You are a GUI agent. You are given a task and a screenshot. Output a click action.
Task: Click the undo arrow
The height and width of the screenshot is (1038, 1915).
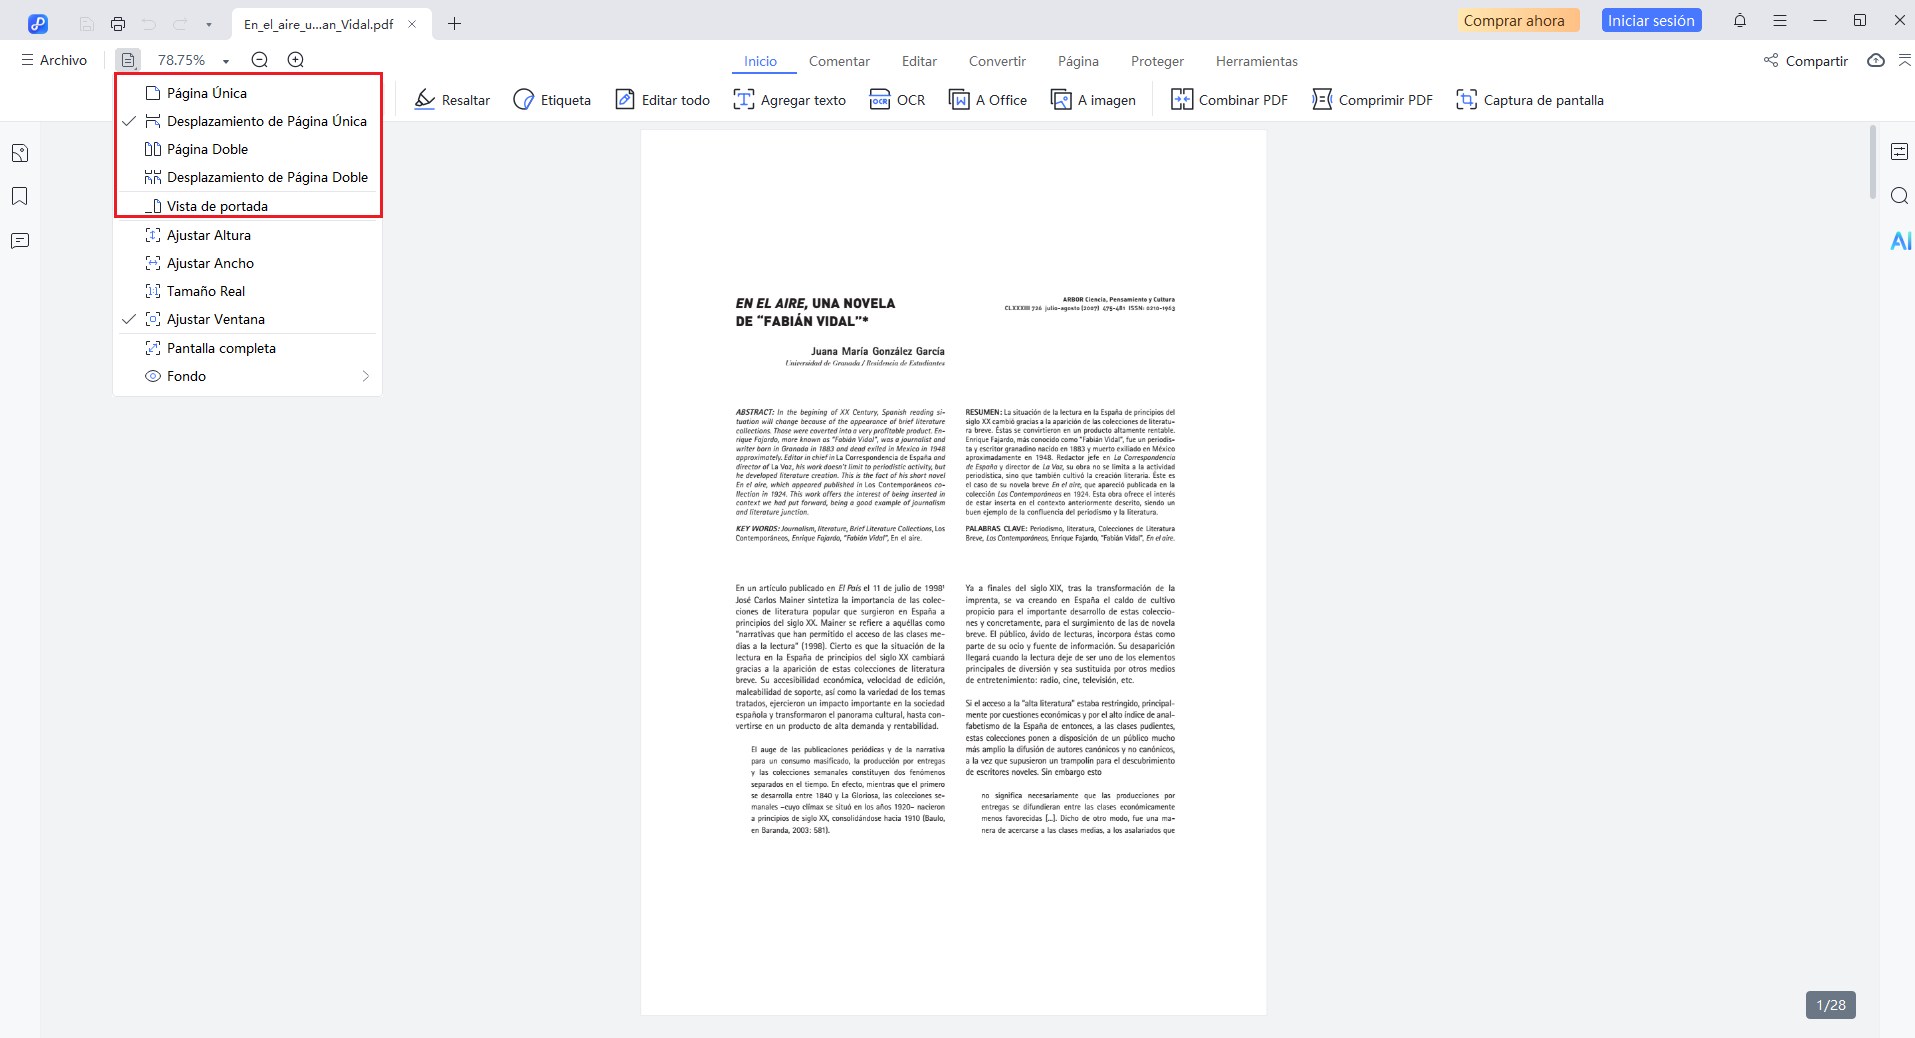[149, 24]
